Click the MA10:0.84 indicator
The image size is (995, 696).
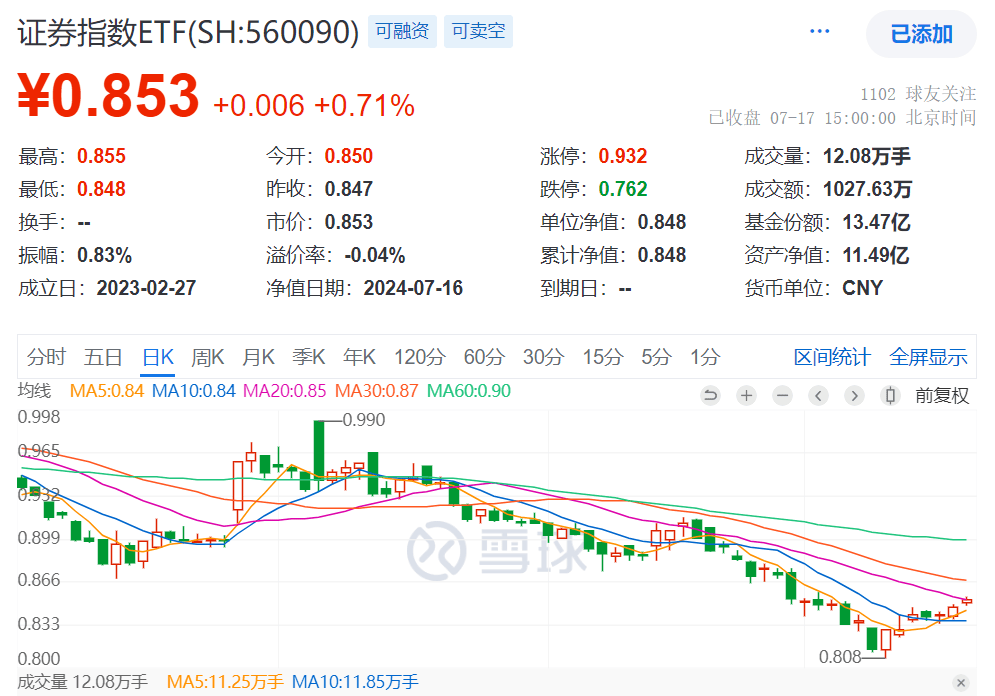pos(194,391)
